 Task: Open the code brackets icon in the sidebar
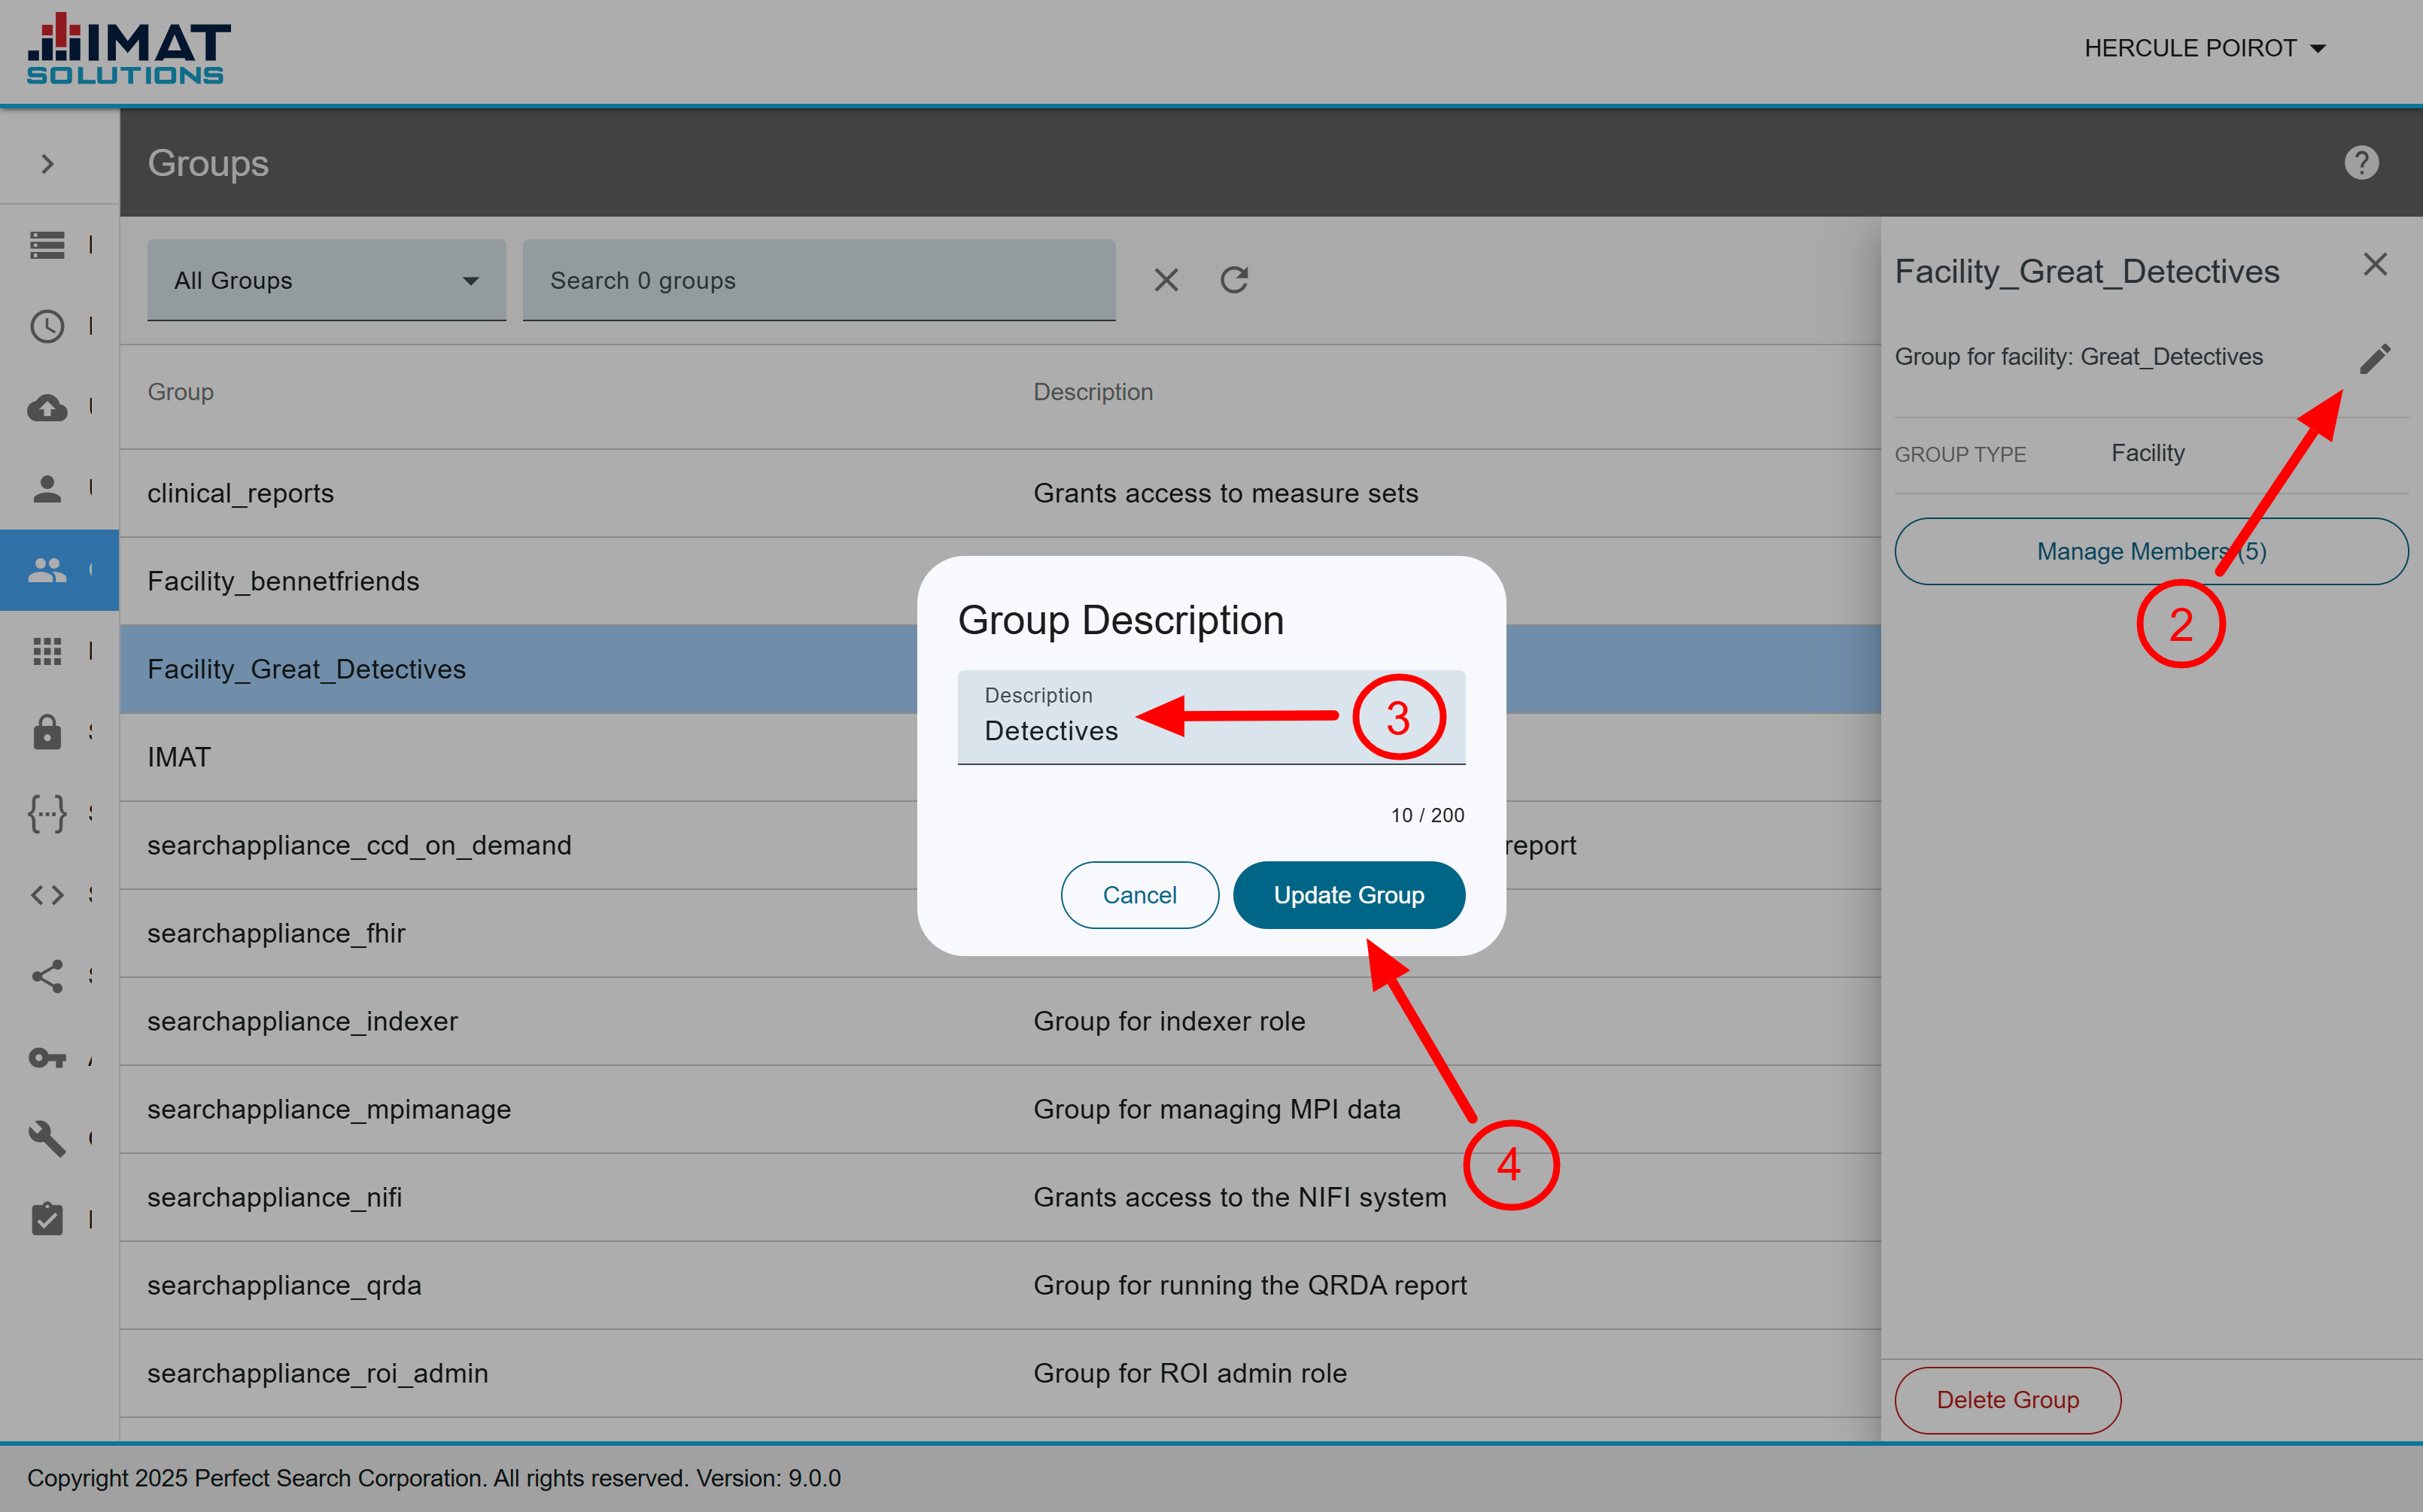47,895
